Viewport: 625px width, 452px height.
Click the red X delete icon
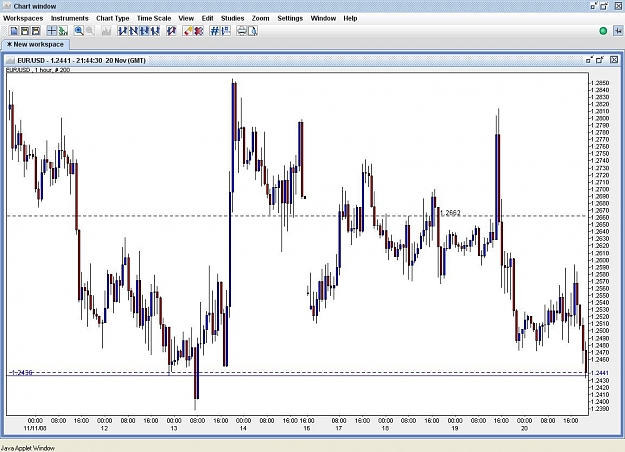coord(199,31)
